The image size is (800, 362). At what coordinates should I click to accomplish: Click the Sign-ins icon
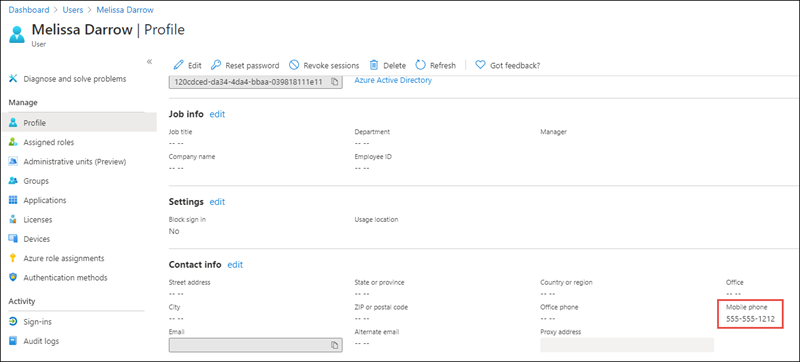(13, 322)
